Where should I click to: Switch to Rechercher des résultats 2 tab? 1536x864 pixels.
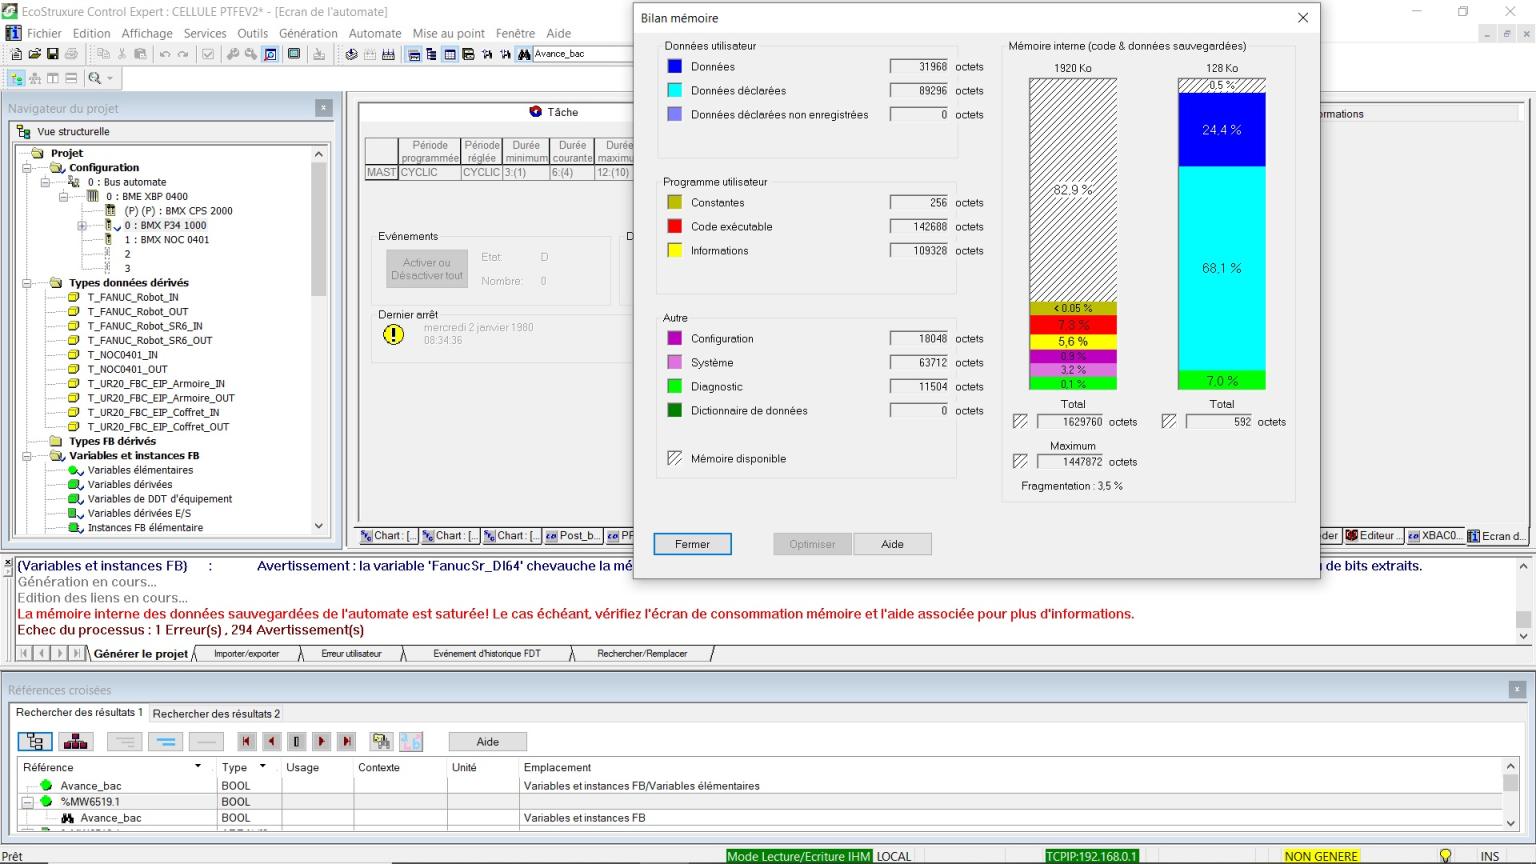pyautogui.click(x=216, y=714)
